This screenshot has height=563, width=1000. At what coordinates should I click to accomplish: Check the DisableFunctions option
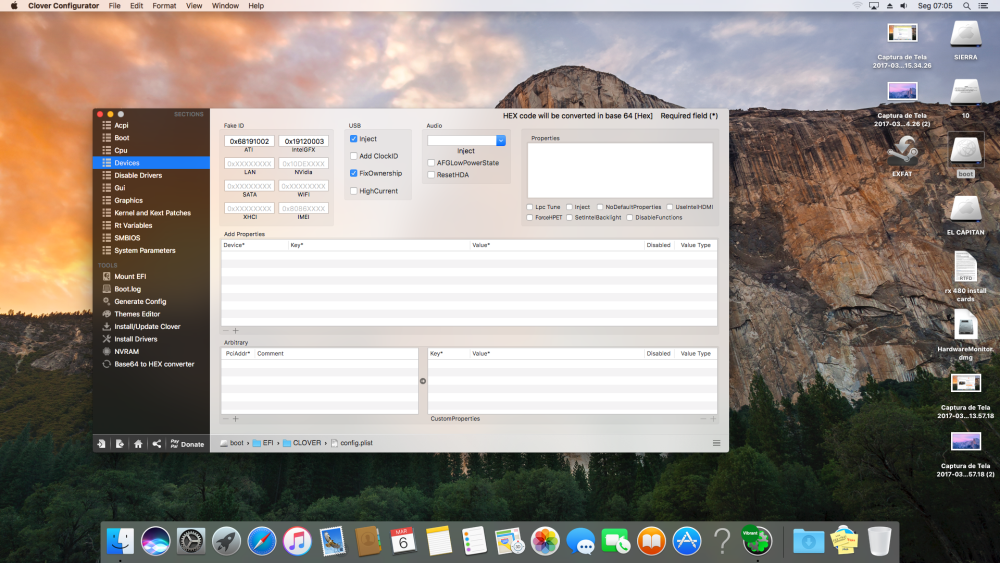click(x=629, y=218)
